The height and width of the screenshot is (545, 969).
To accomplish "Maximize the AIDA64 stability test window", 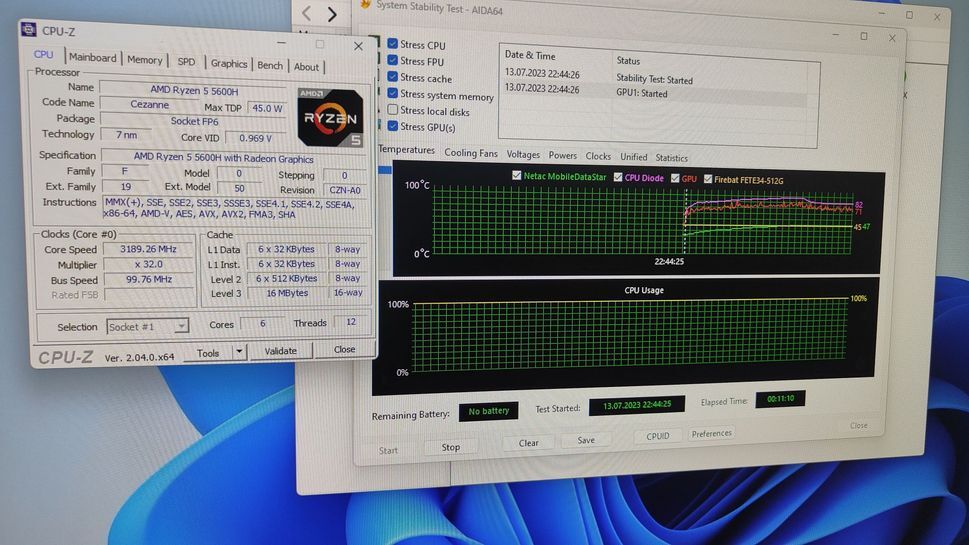I will (864, 36).
